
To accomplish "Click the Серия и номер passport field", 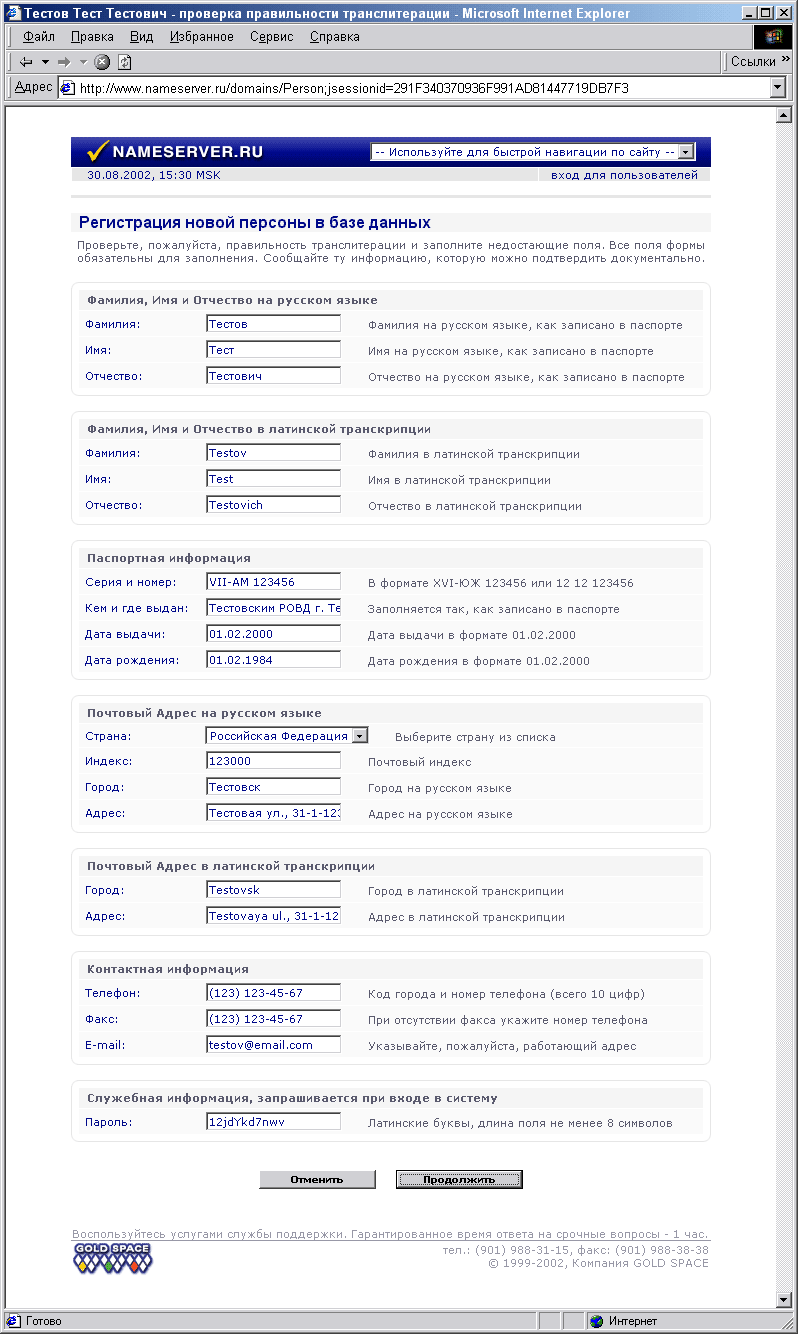I will pos(273,582).
